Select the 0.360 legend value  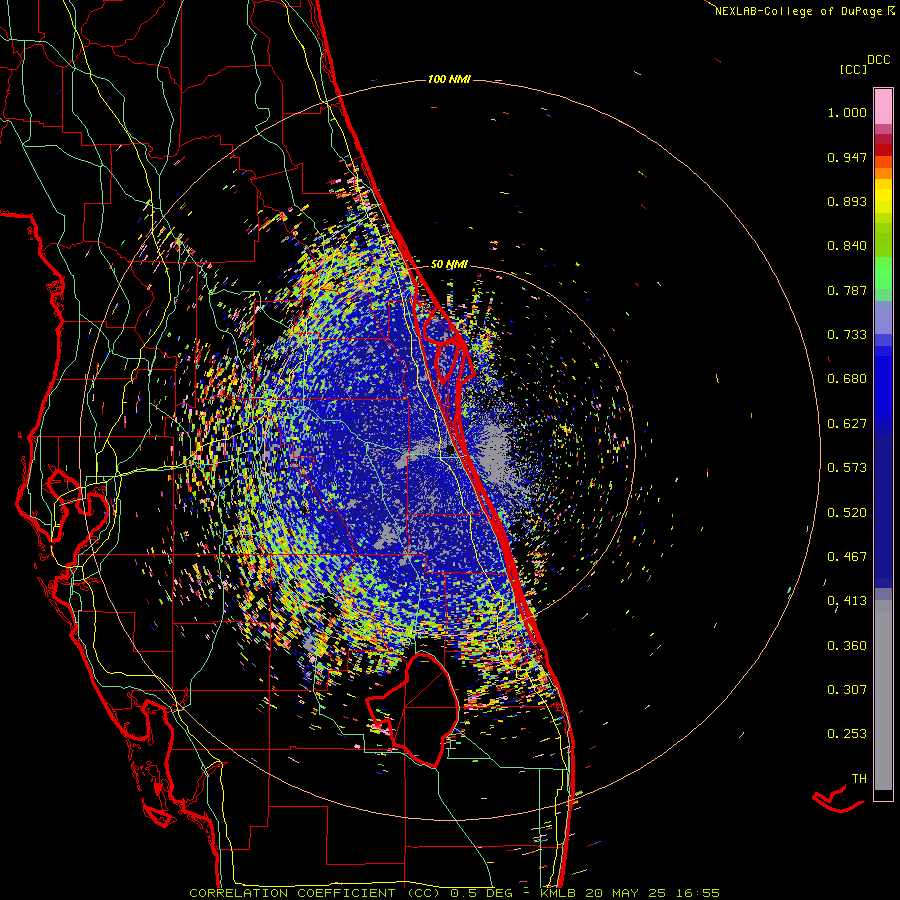click(847, 646)
